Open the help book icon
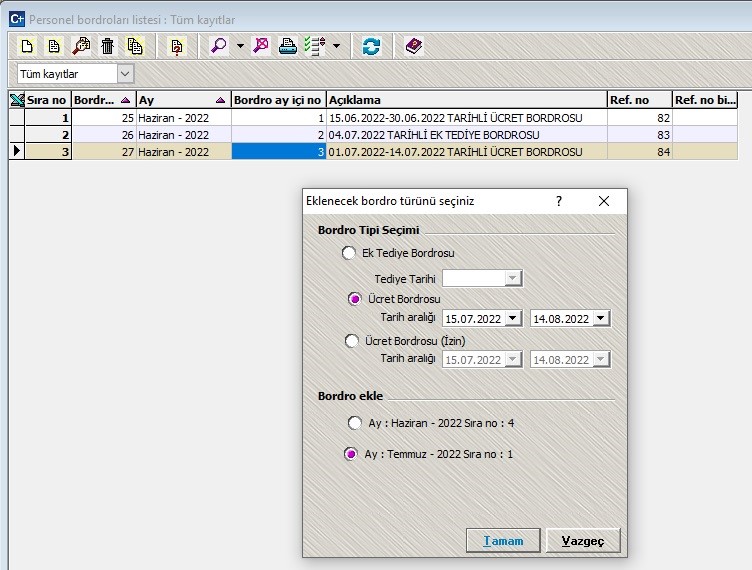 pos(414,47)
